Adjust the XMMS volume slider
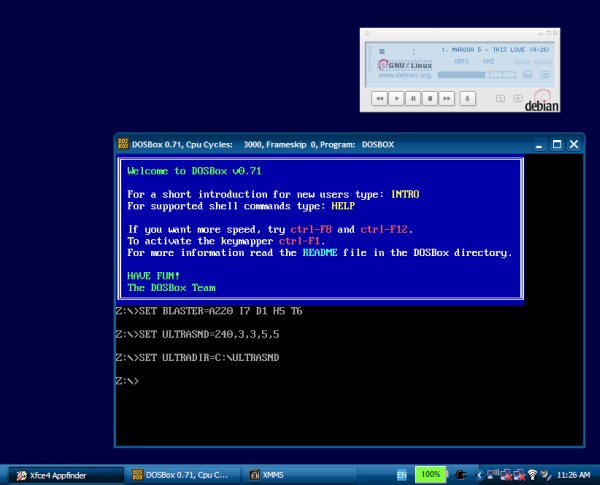Viewport: 600px width, 485px height. [x=461, y=75]
